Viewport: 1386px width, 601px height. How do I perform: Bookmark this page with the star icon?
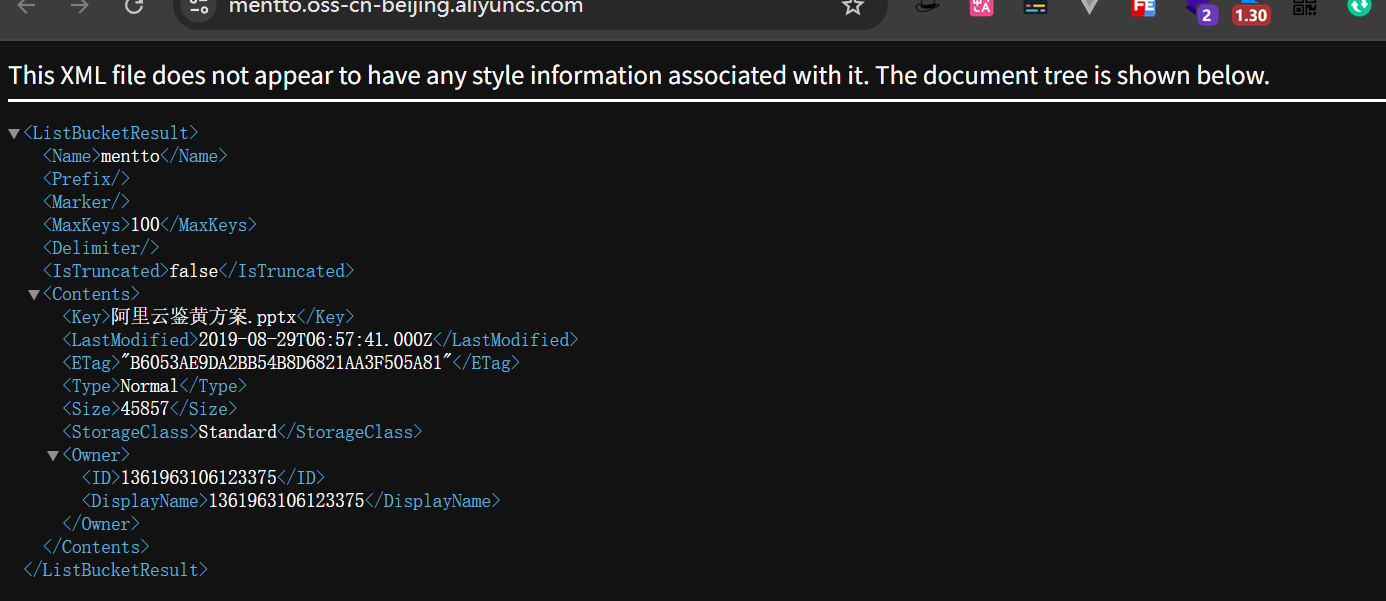[x=852, y=7]
